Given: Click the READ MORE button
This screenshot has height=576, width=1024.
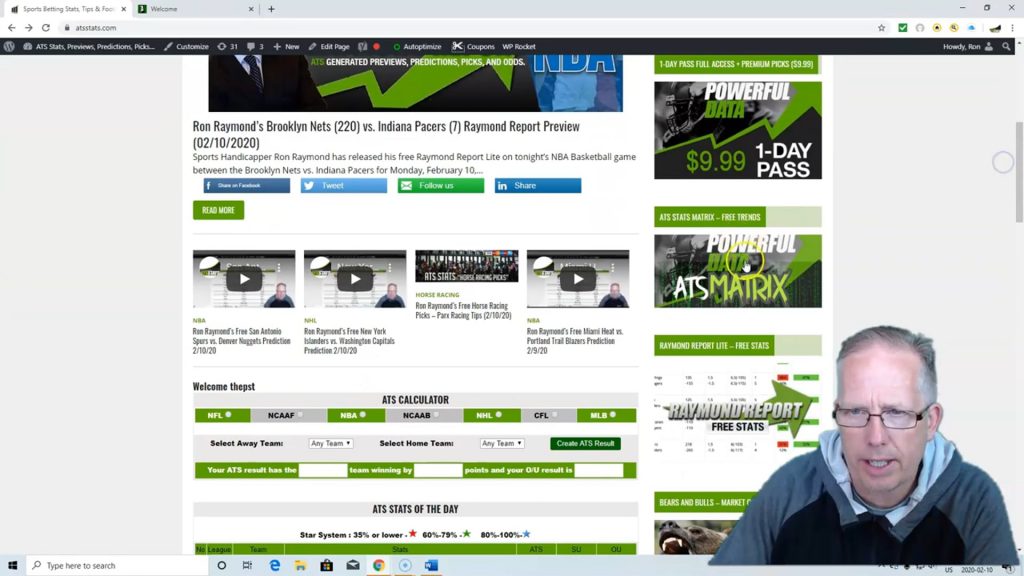Looking at the screenshot, I should click(x=218, y=210).
